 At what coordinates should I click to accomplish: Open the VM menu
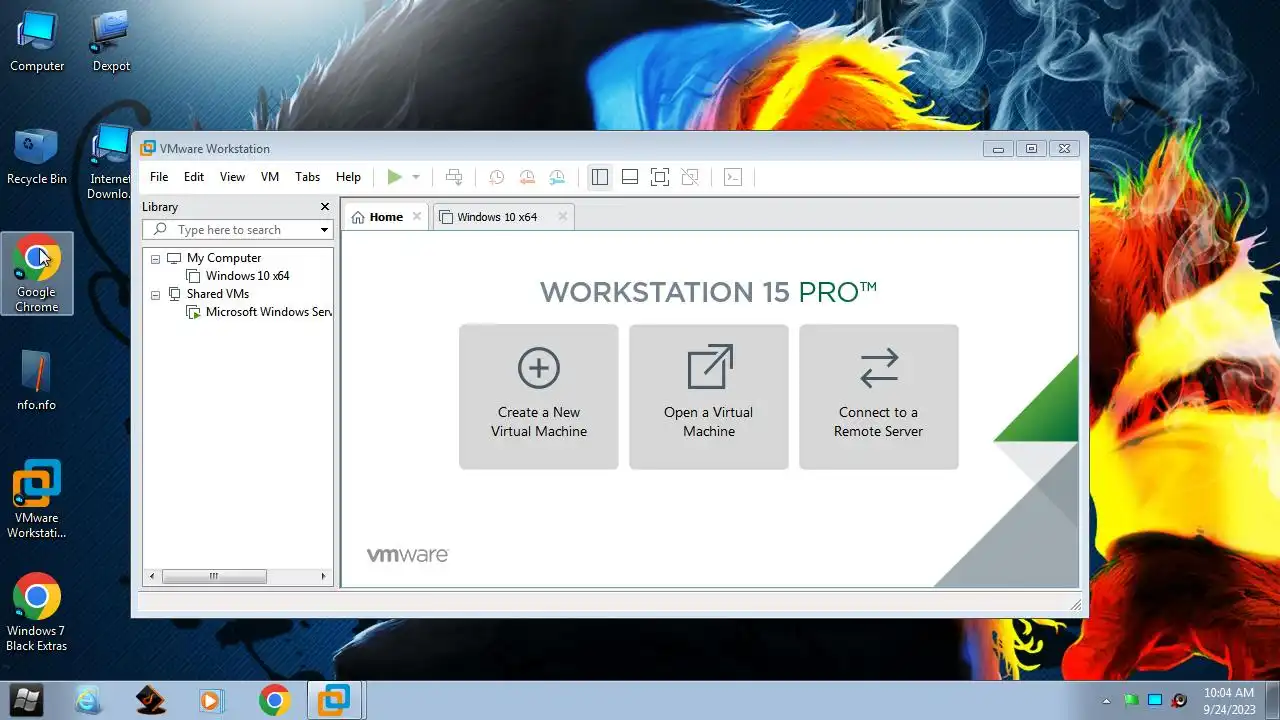(x=270, y=177)
